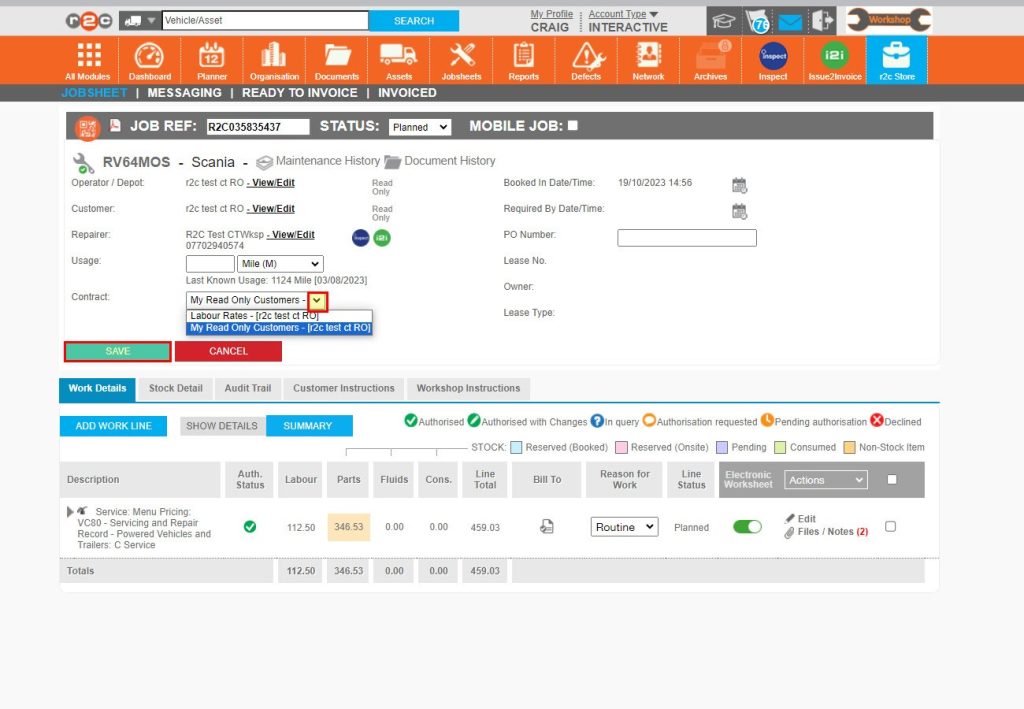Click the Contract dropdown arrow

click(x=317, y=300)
